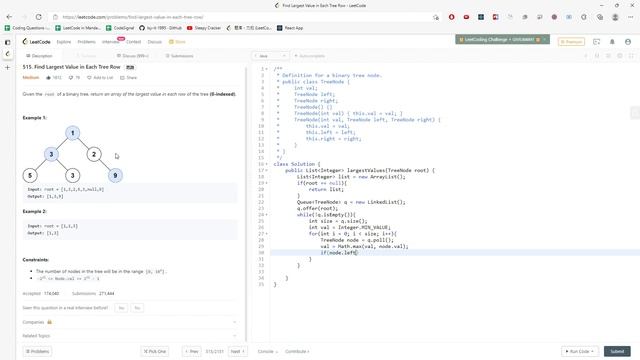The height and width of the screenshot is (360, 640).
Task: Click tree node 9 in Example 1 image
Action: (115, 176)
